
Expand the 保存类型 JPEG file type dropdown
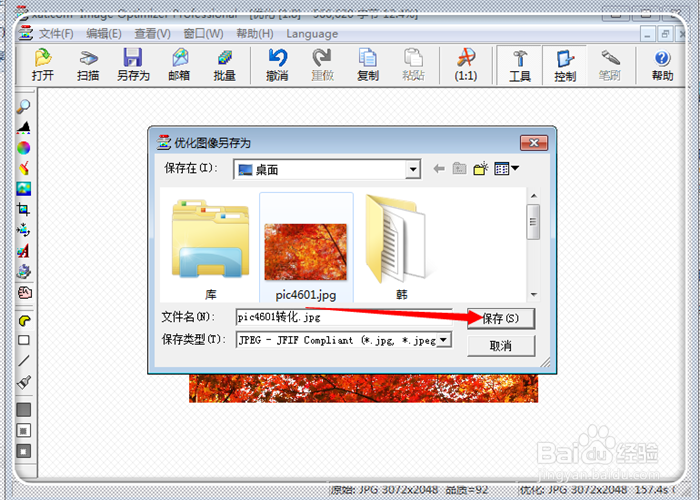(x=444, y=340)
